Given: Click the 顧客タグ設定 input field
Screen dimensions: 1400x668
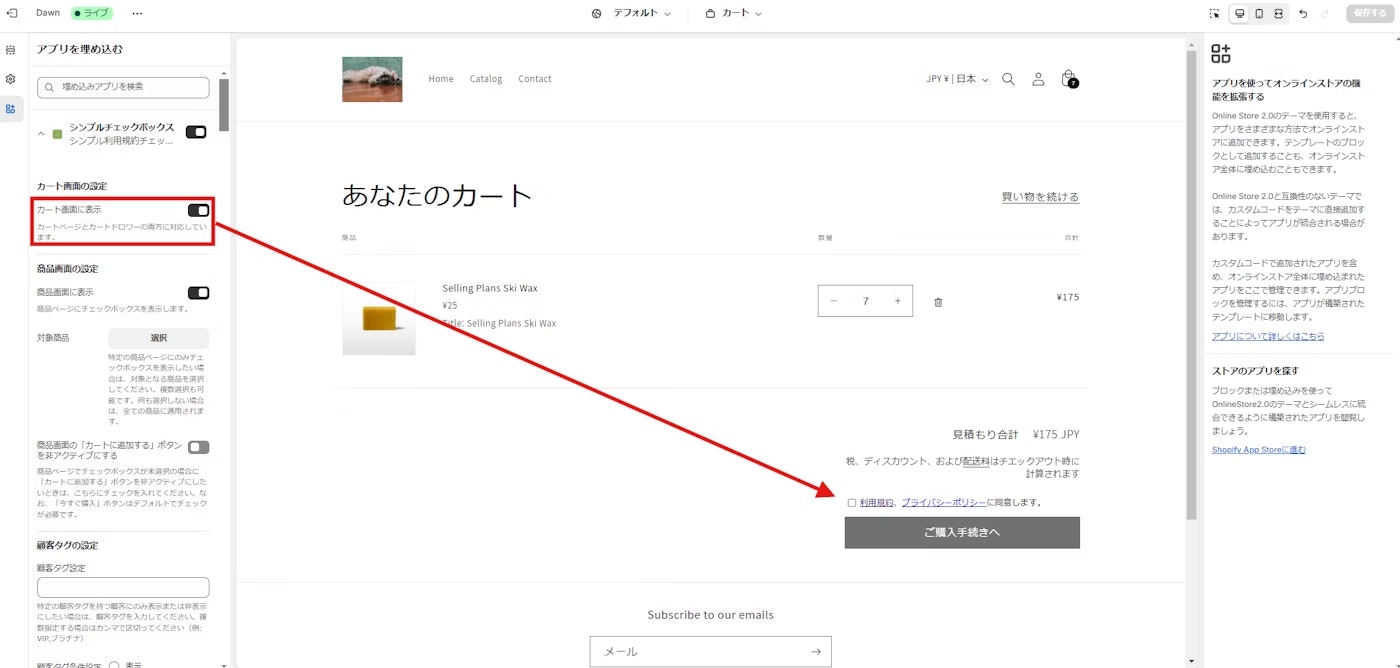Looking at the screenshot, I should pyautogui.click(x=122, y=587).
